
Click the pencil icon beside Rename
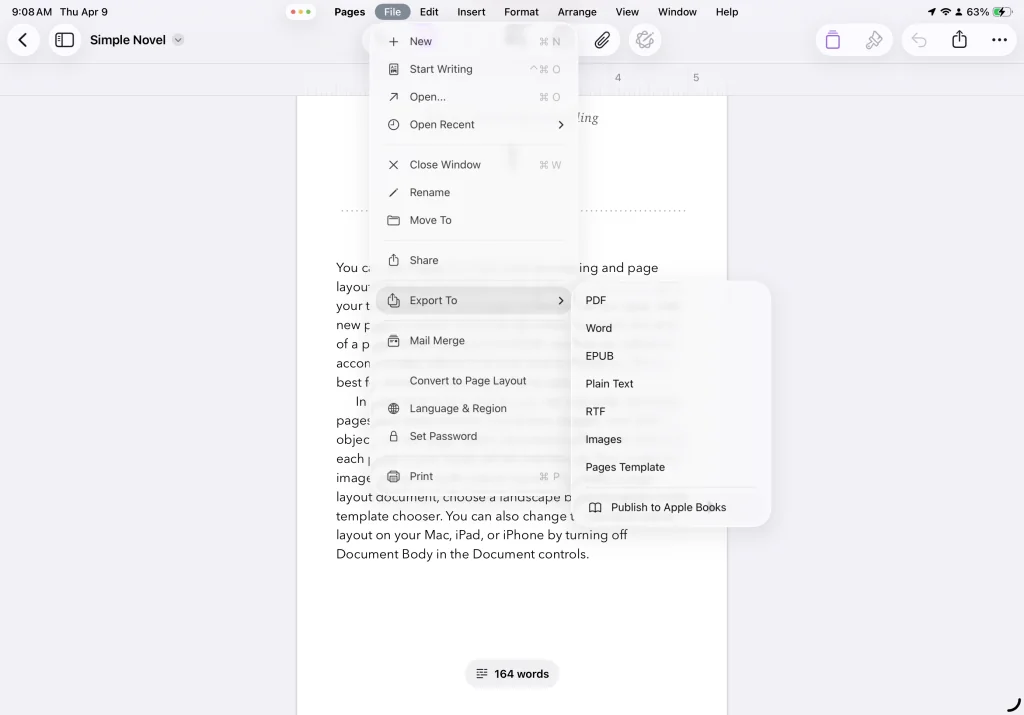coord(393,193)
